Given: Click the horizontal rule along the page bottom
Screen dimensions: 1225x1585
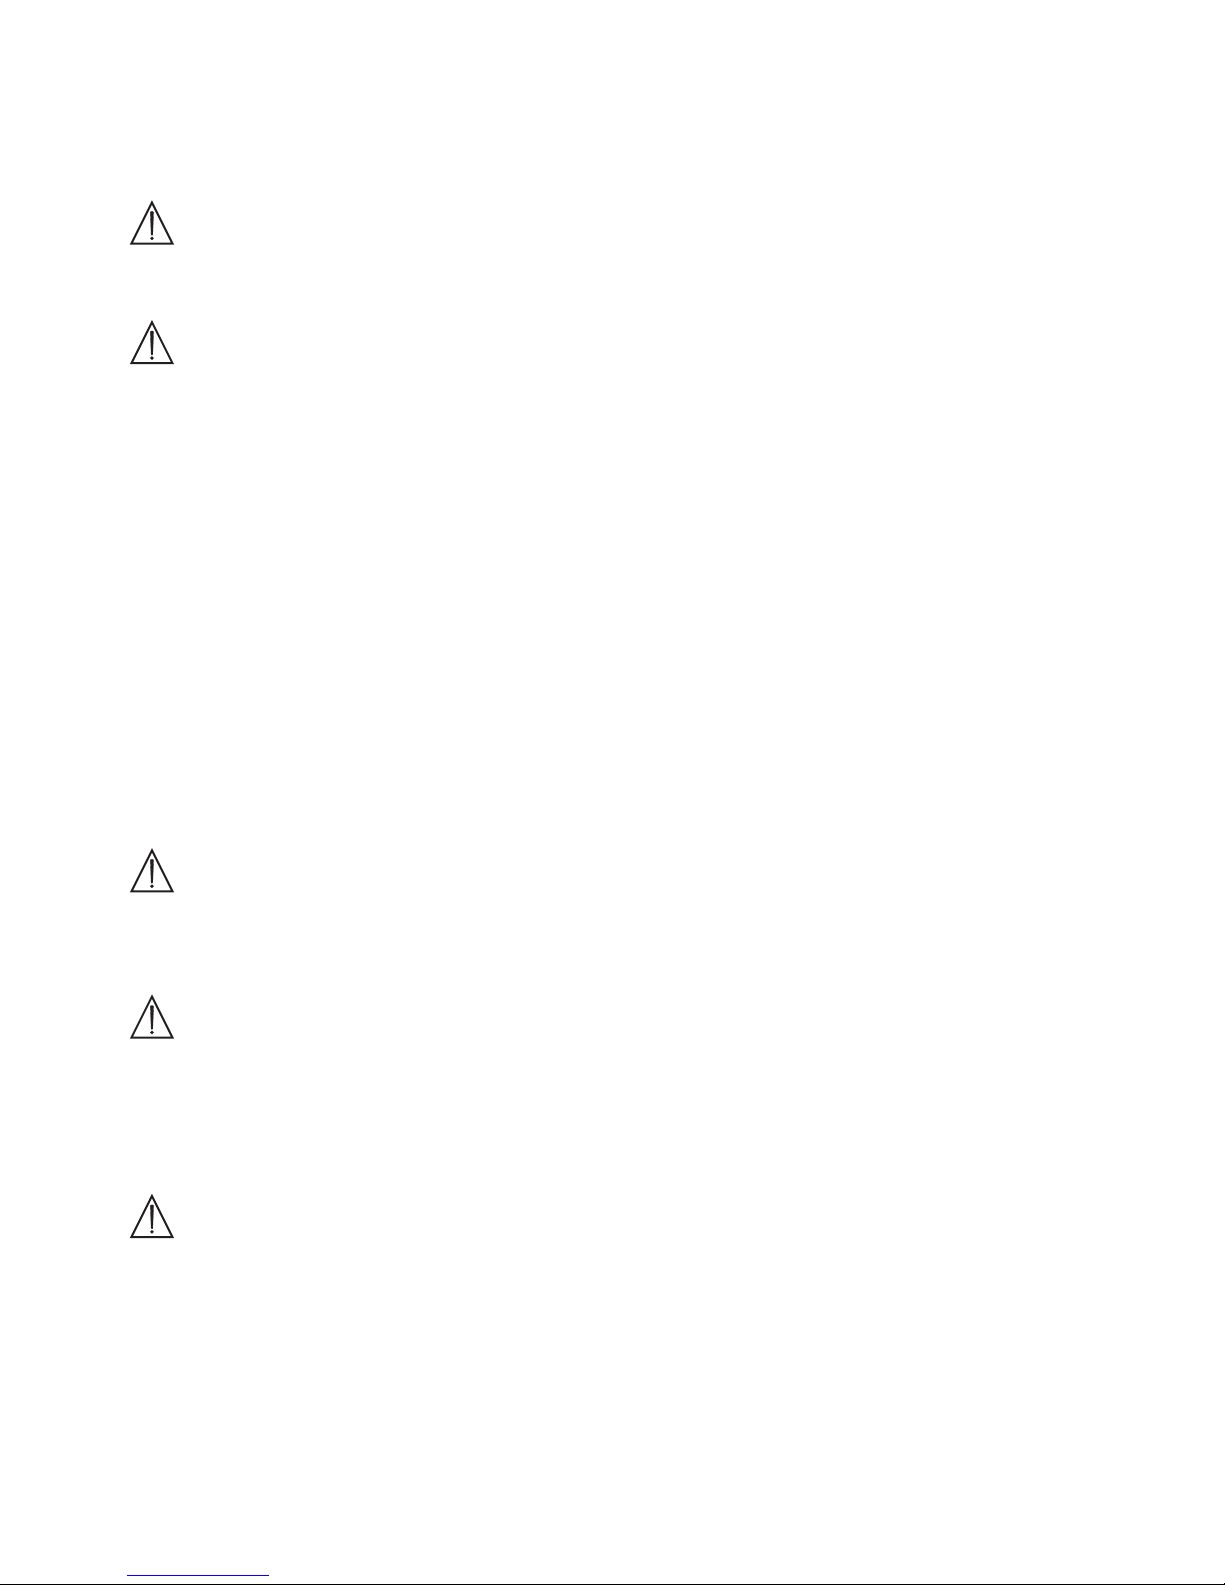Looking at the screenshot, I should click(612, 1583).
